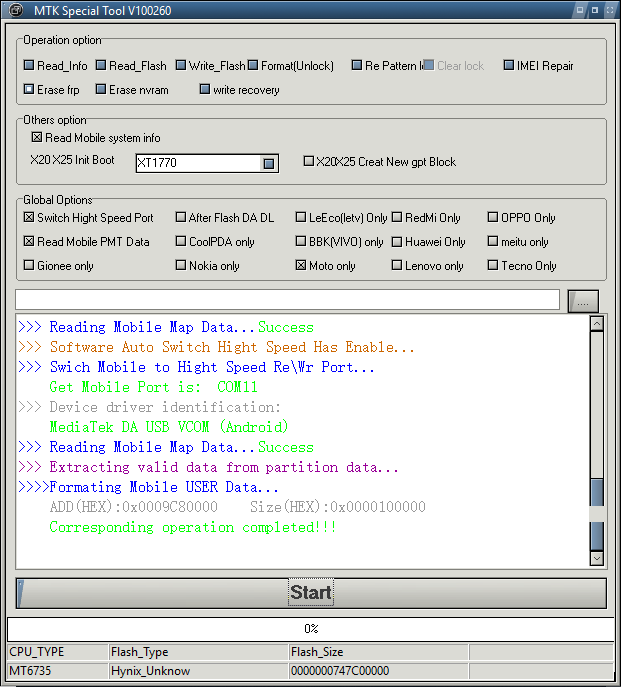Minimize the MTK Special Tool window
The image size is (621, 687).
click(x=580, y=10)
